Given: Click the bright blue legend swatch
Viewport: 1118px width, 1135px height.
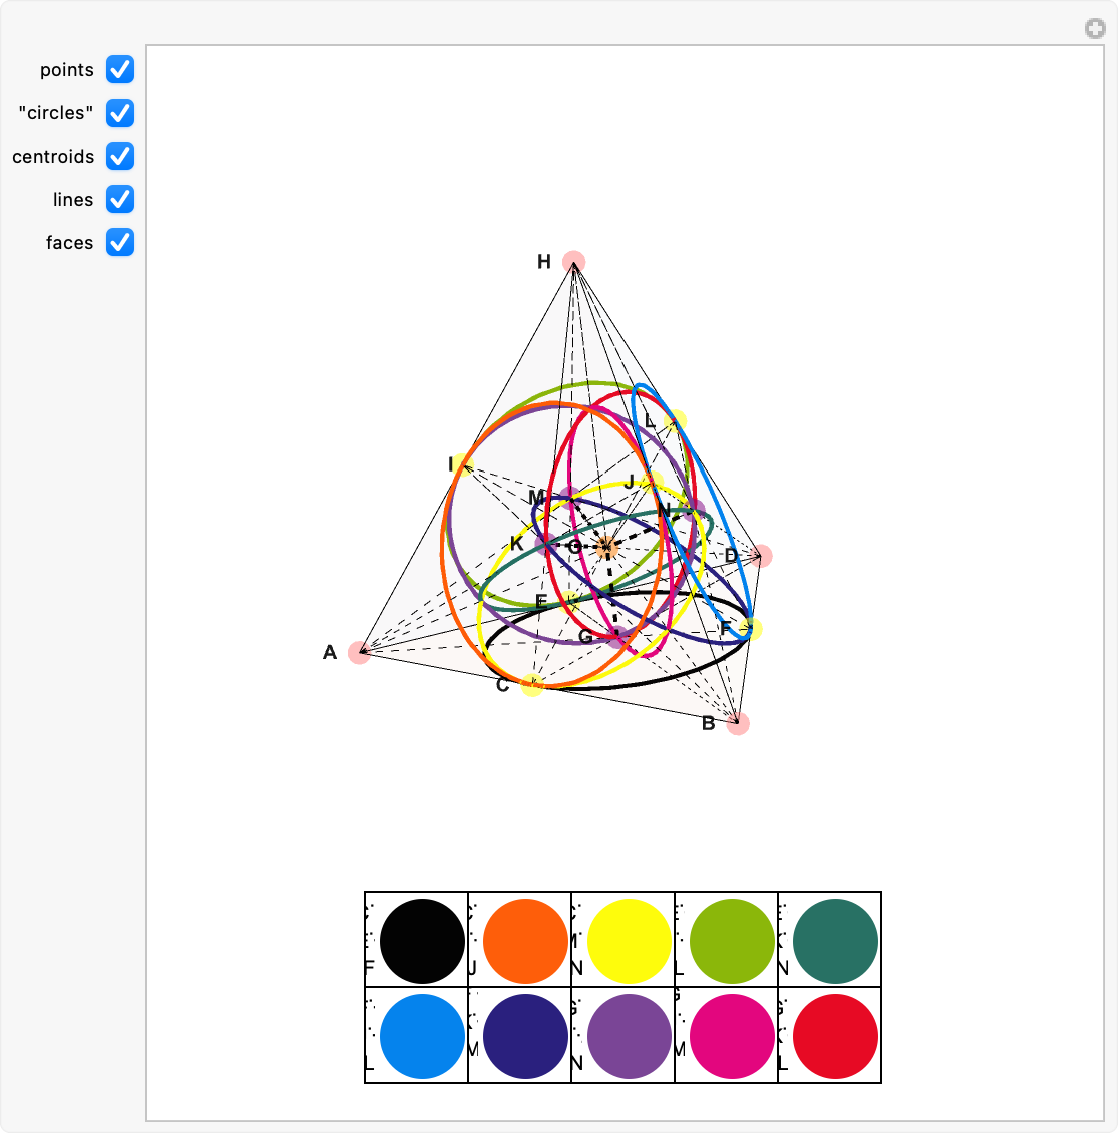Looking at the screenshot, I should point(423,1036).
